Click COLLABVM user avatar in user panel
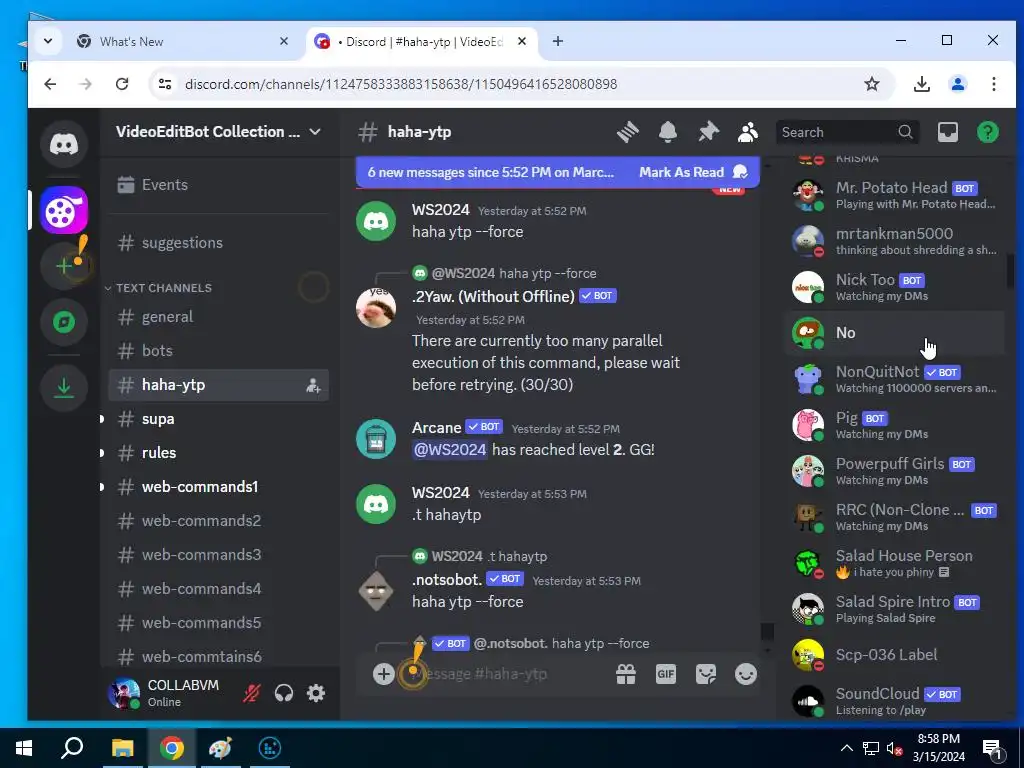 coord(123,693)
